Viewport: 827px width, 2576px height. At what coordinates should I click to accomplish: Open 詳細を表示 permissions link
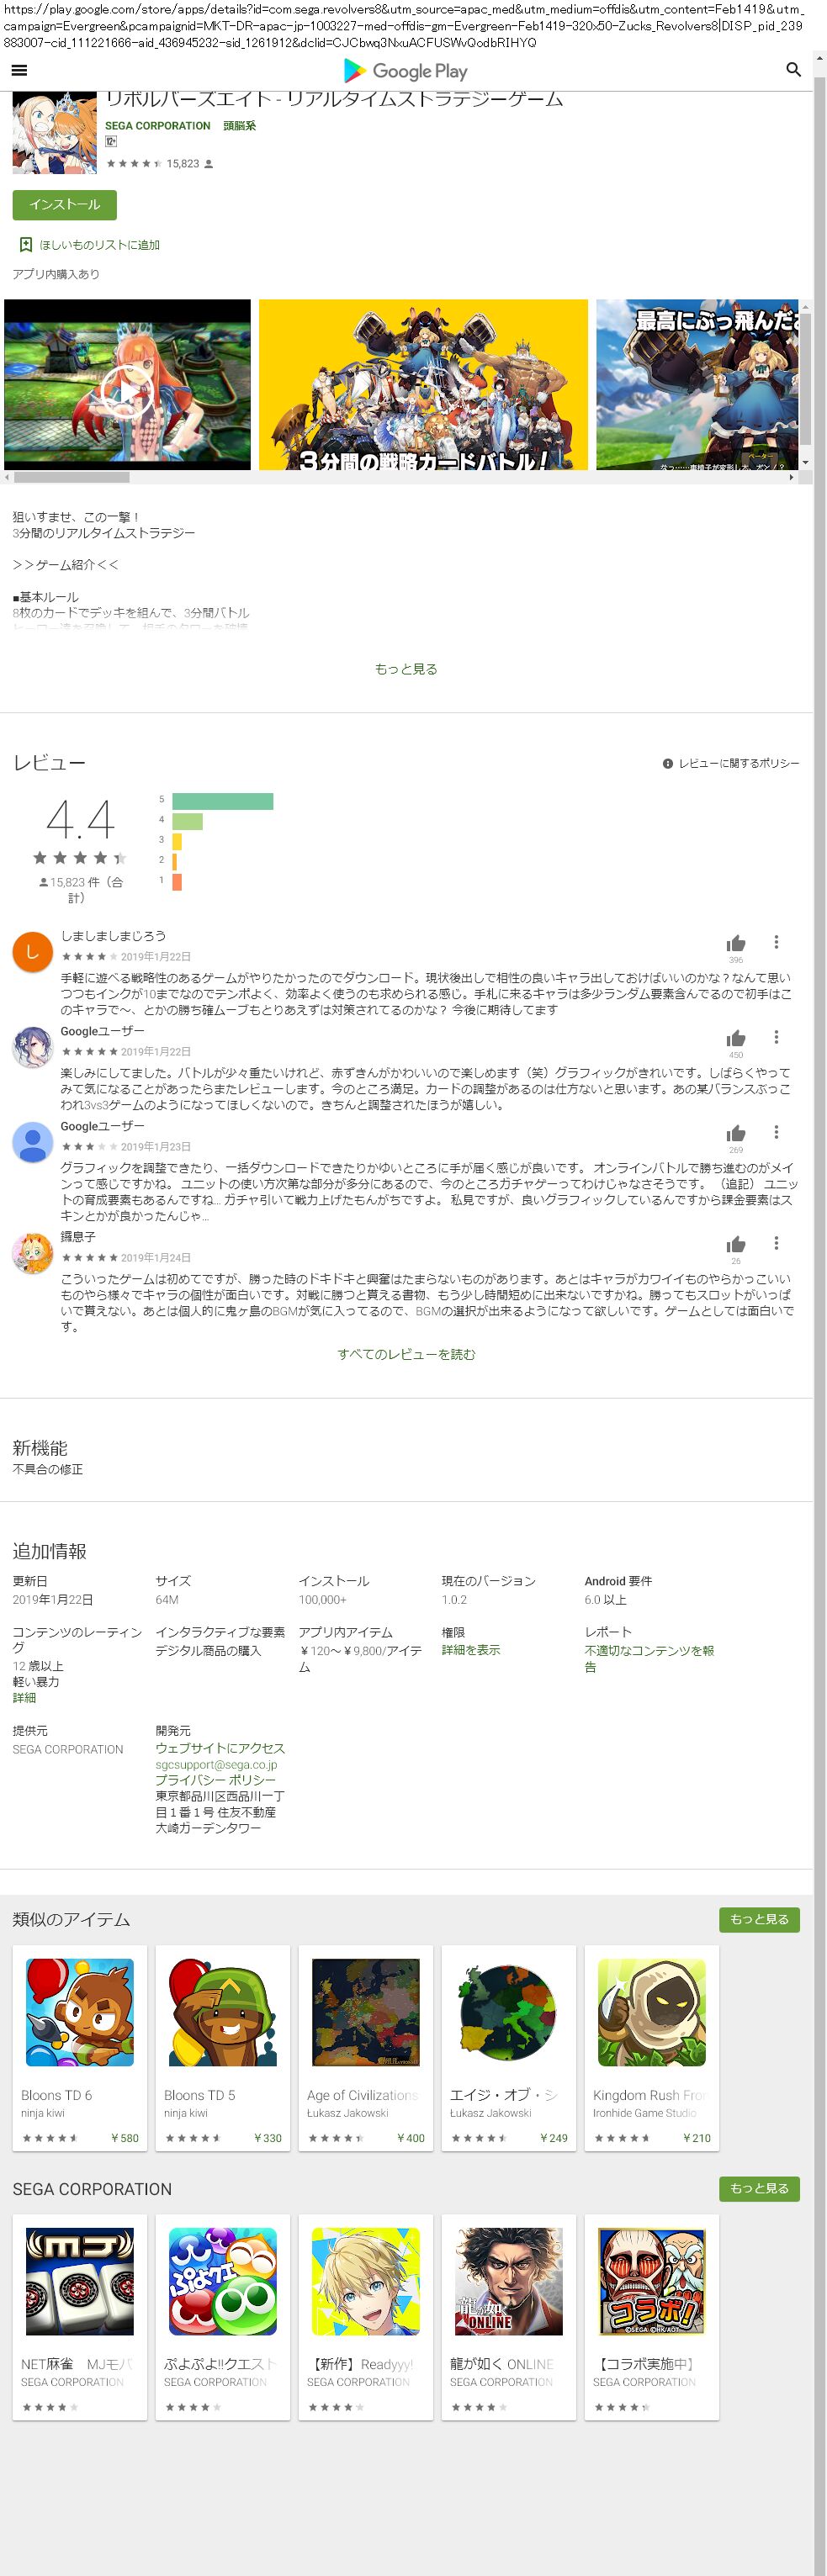[x=471, y=1650]
